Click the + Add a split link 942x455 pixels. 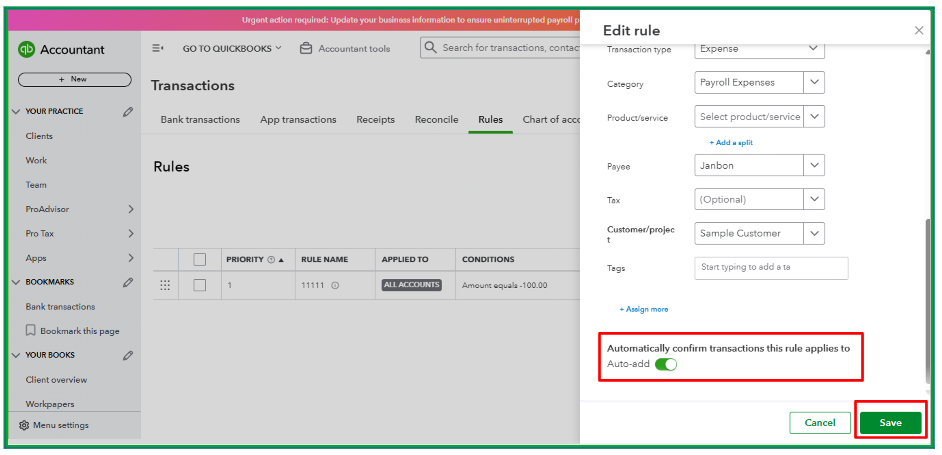(731, 143)
